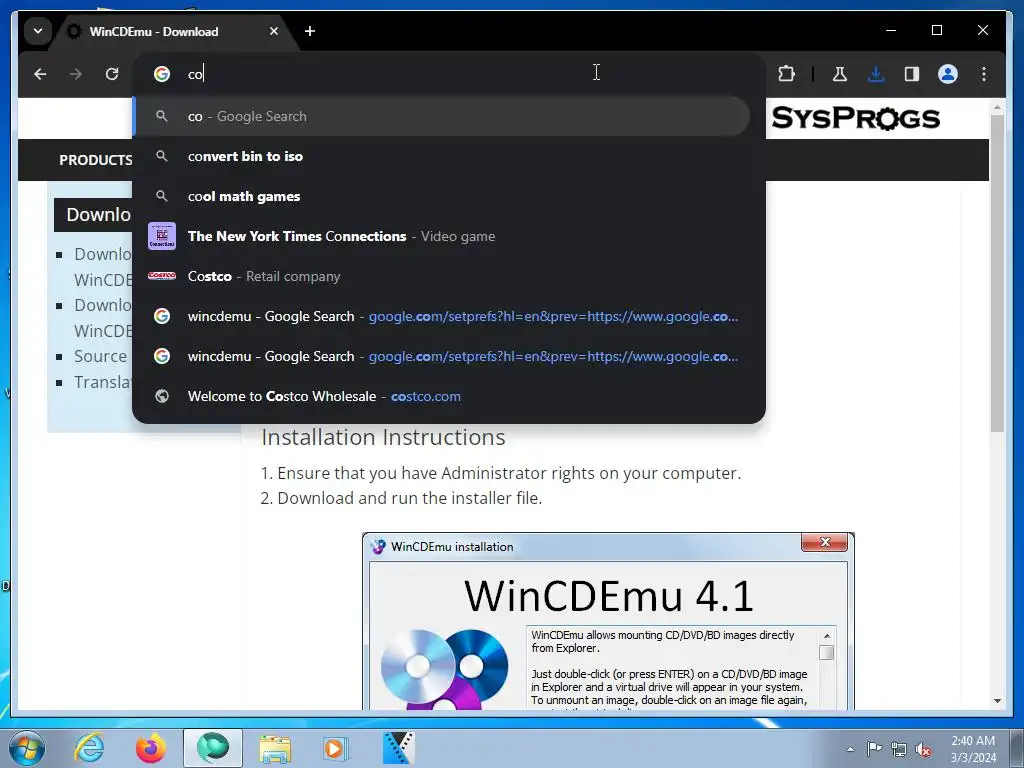This screenshot has width=1024, height=768.
Task: Click the address bar typed text 'co'
Action: coord(195,74)
